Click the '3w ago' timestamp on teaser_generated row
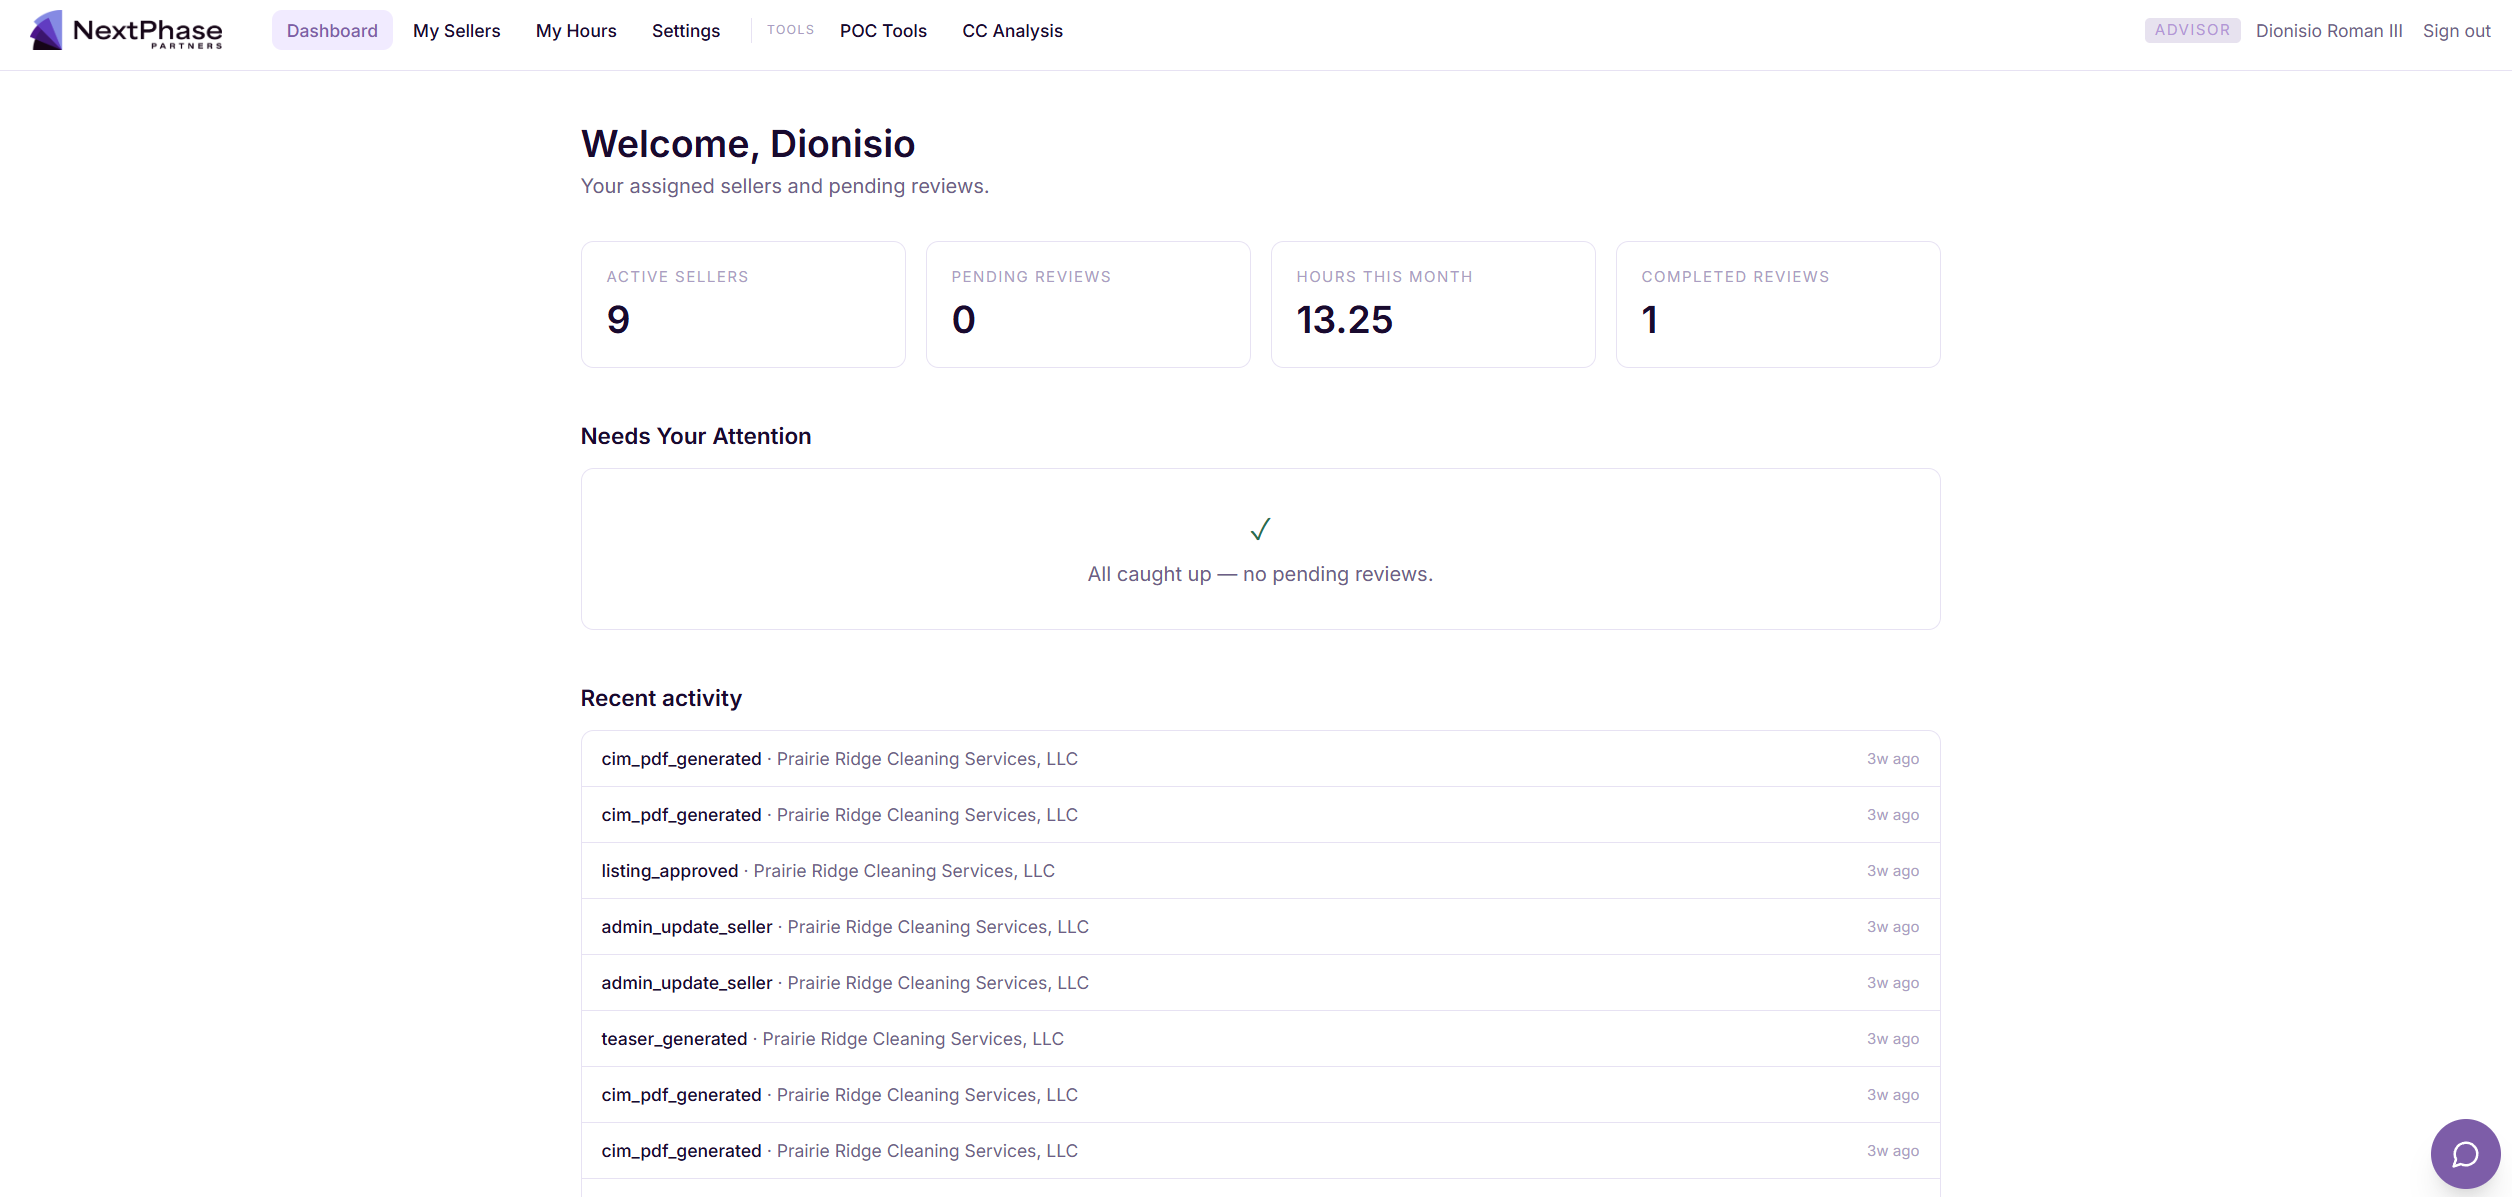The width and height of the screenshot is (2512, 1197). (x=1893, y=1039)
